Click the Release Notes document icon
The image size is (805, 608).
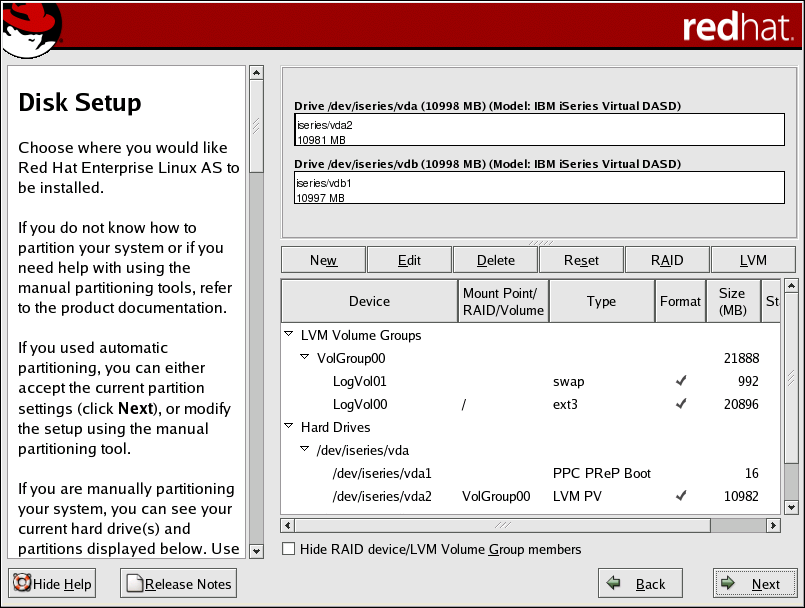[134, 584]
